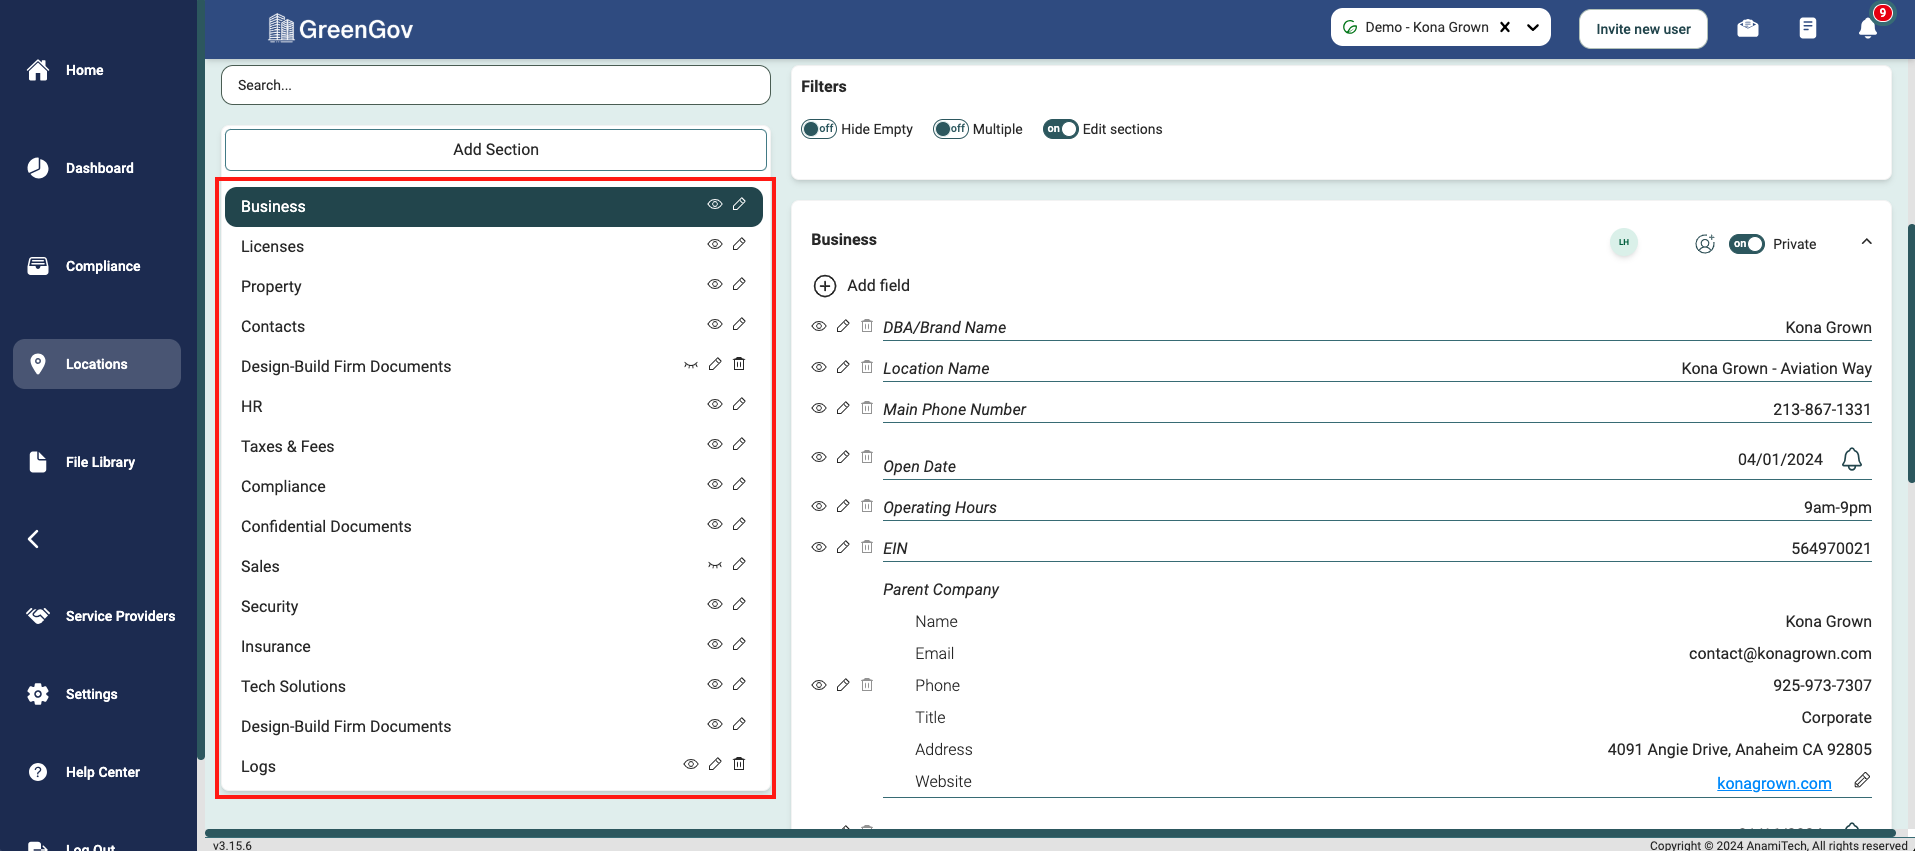Turn off the Edit sections toggle
This screenshot has width=1915, height=851.
point(1060,129)
